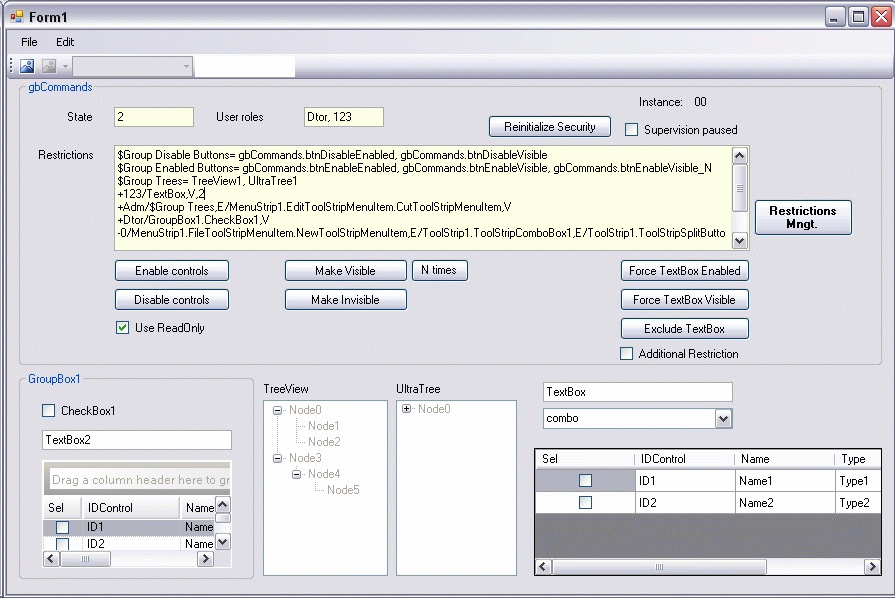The image size is (895, 598).
Task: Open the toolbar combo box
Action: point(133,66)
